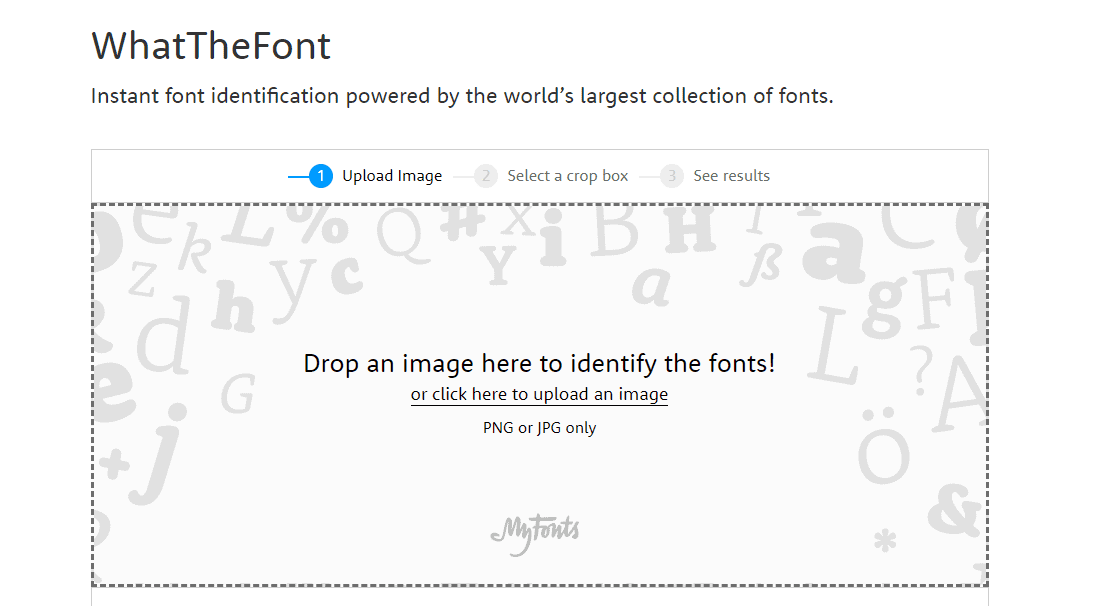Click 'Drop an image here to identify the fonts!'
Viewport: 1113px width, 606px height.
click(538, 363)
